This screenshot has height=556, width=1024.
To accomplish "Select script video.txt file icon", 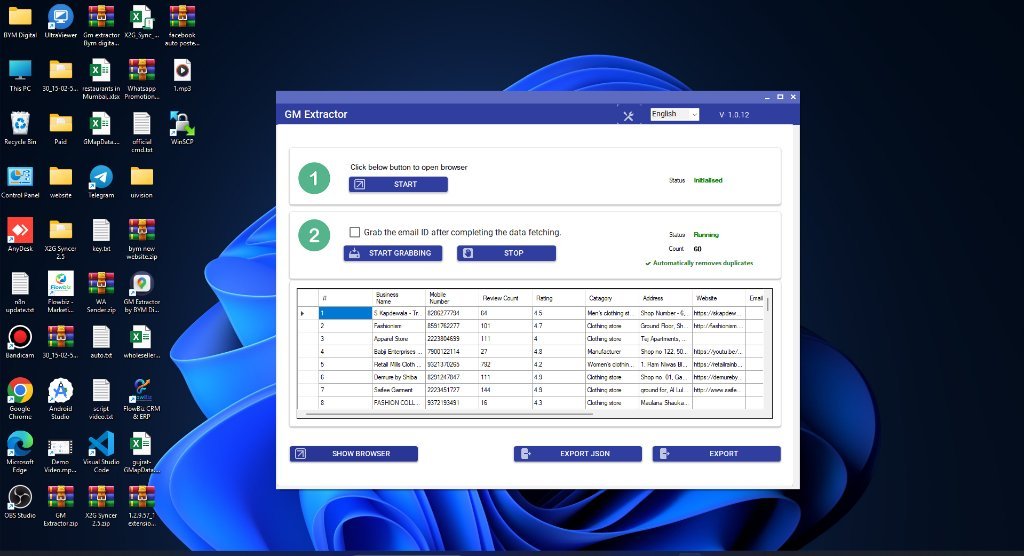I will [x=101, y=399].
